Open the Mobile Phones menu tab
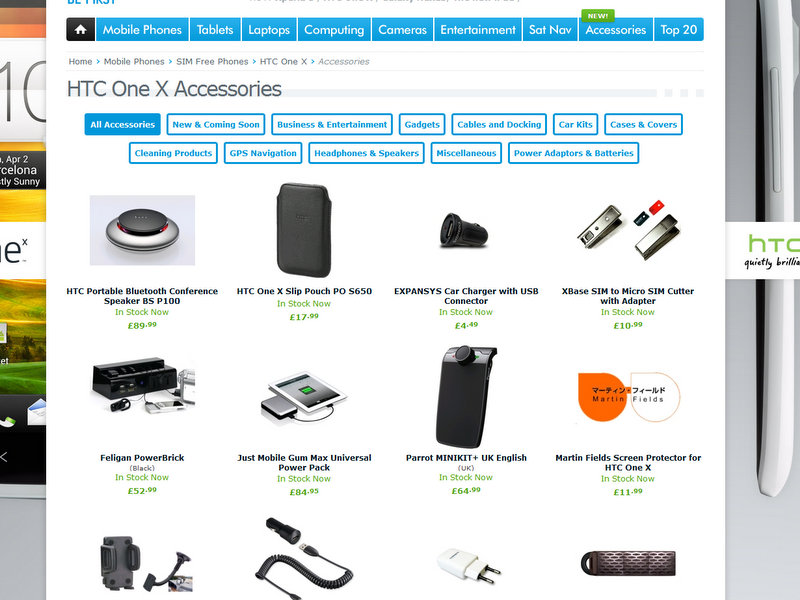The image size is (800, 600). (x=142, y=30)
